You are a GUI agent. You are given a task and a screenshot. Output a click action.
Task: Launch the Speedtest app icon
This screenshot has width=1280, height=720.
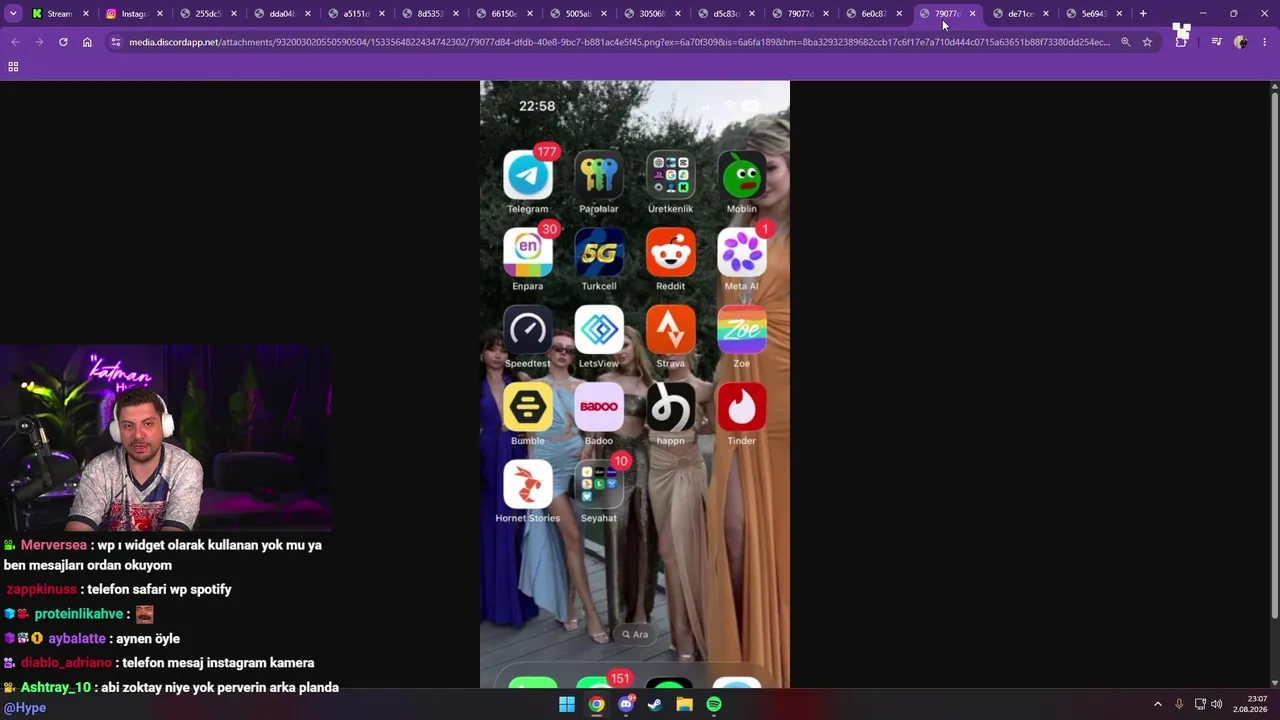click(x=528, y=330)
